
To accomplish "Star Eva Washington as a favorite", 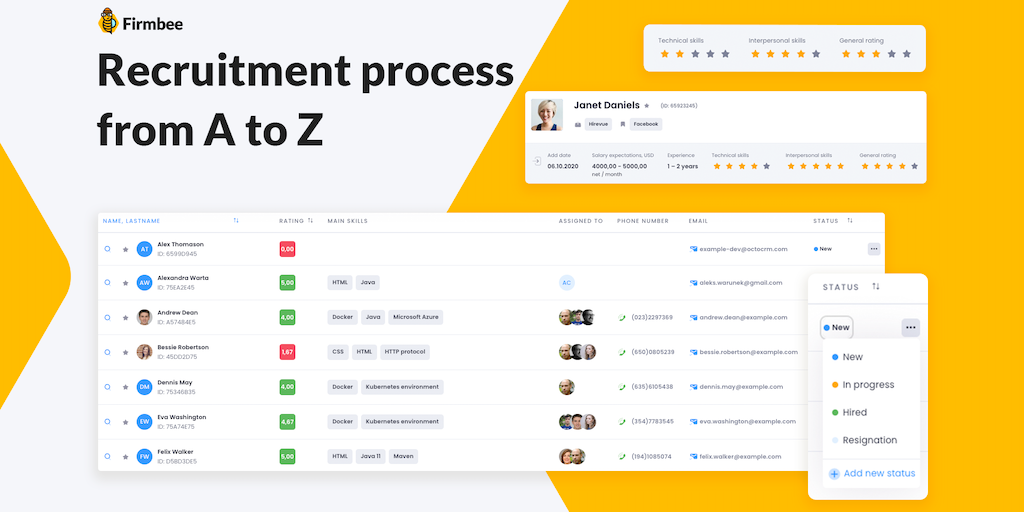I will 125,422.
